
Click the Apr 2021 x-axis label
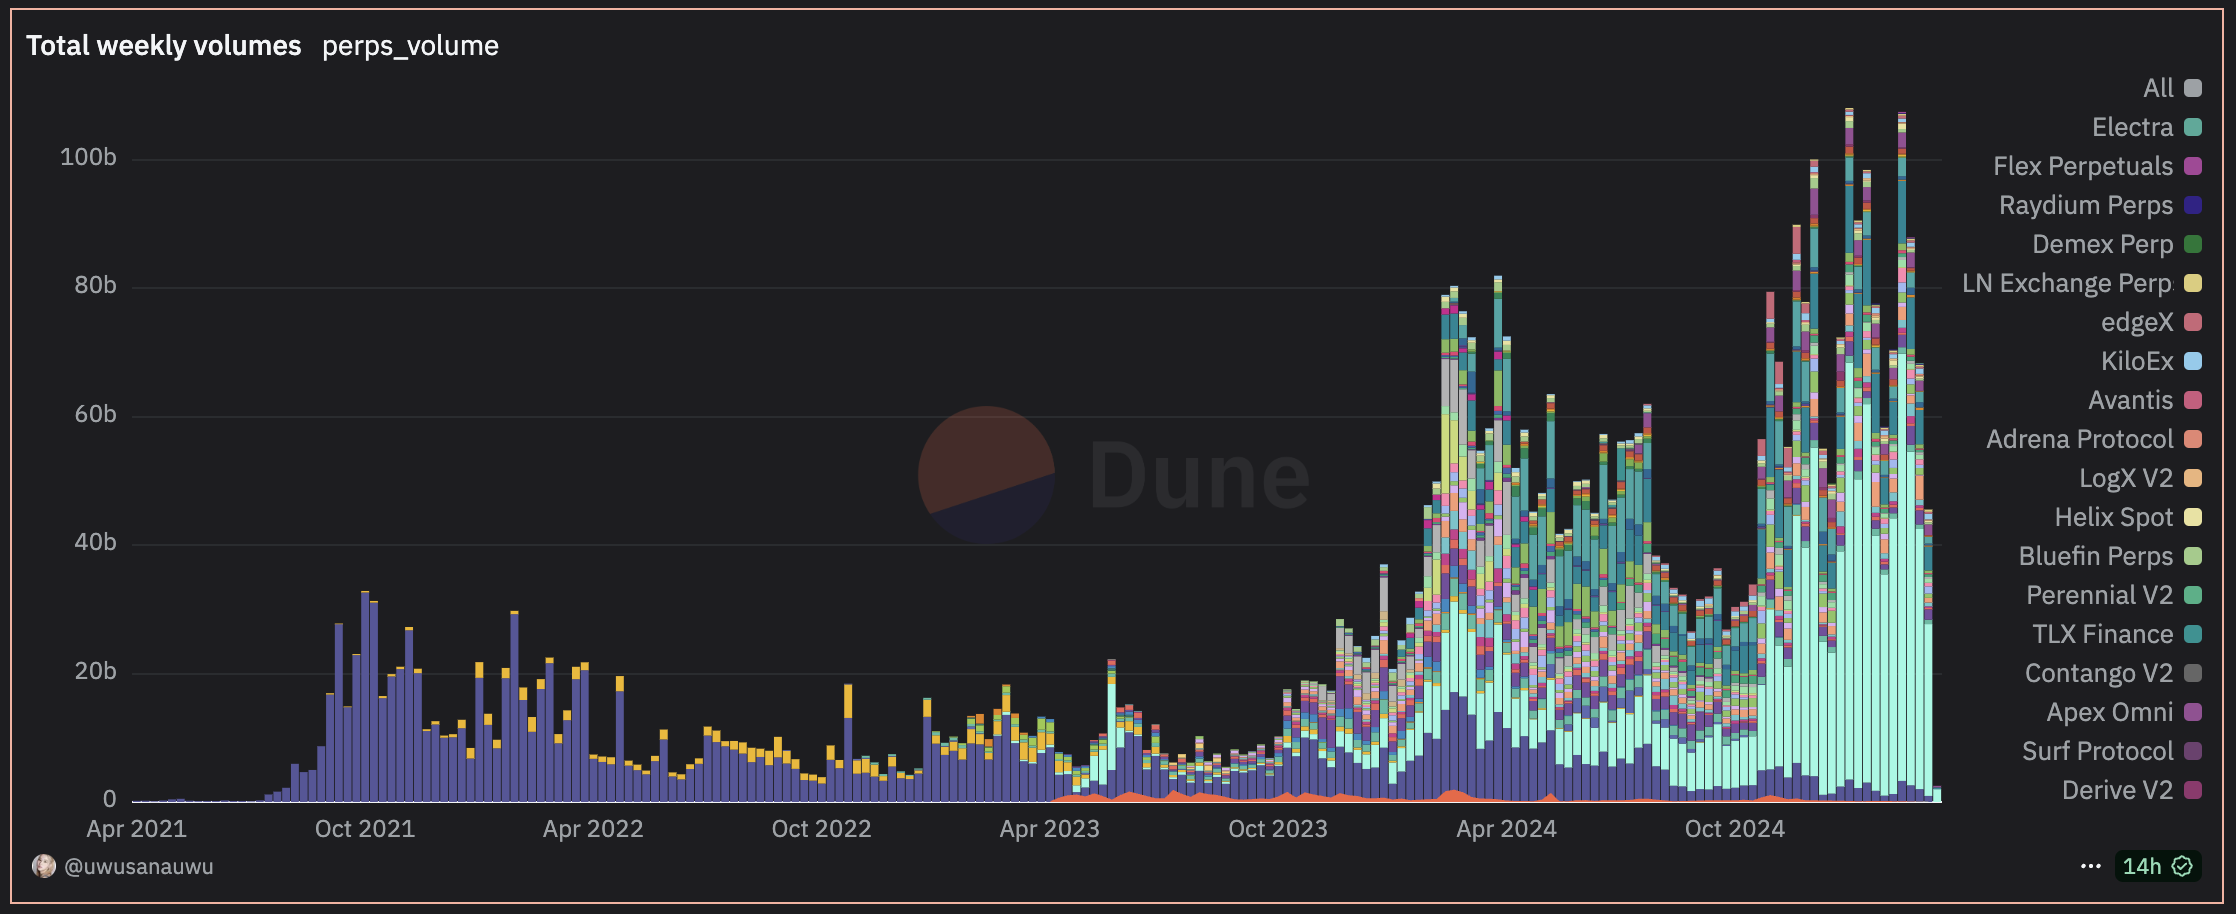tap(137, 828)
